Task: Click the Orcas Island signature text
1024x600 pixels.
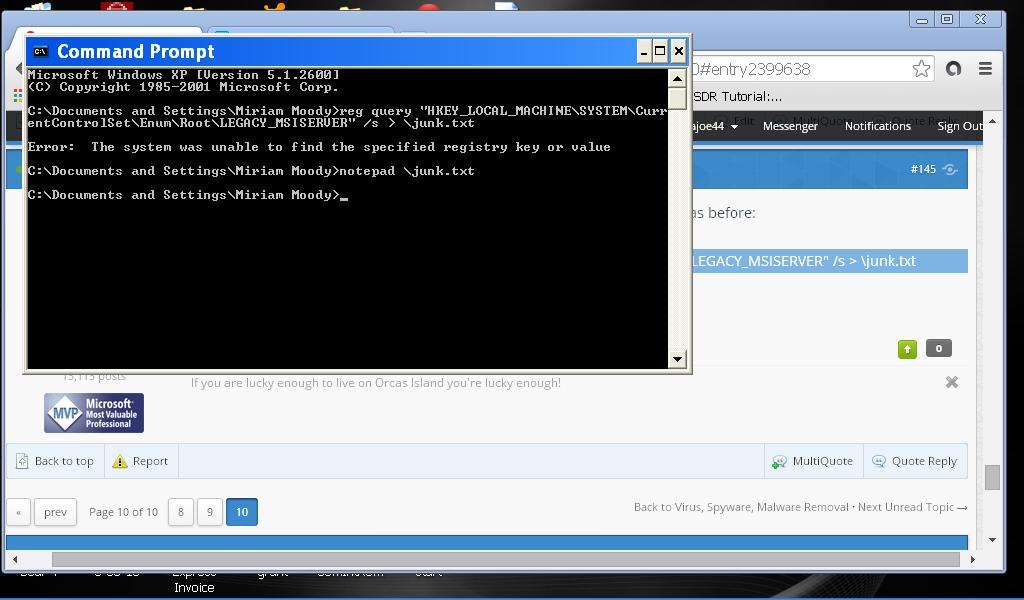Action: pyautogui.click(x=376, y=383)
